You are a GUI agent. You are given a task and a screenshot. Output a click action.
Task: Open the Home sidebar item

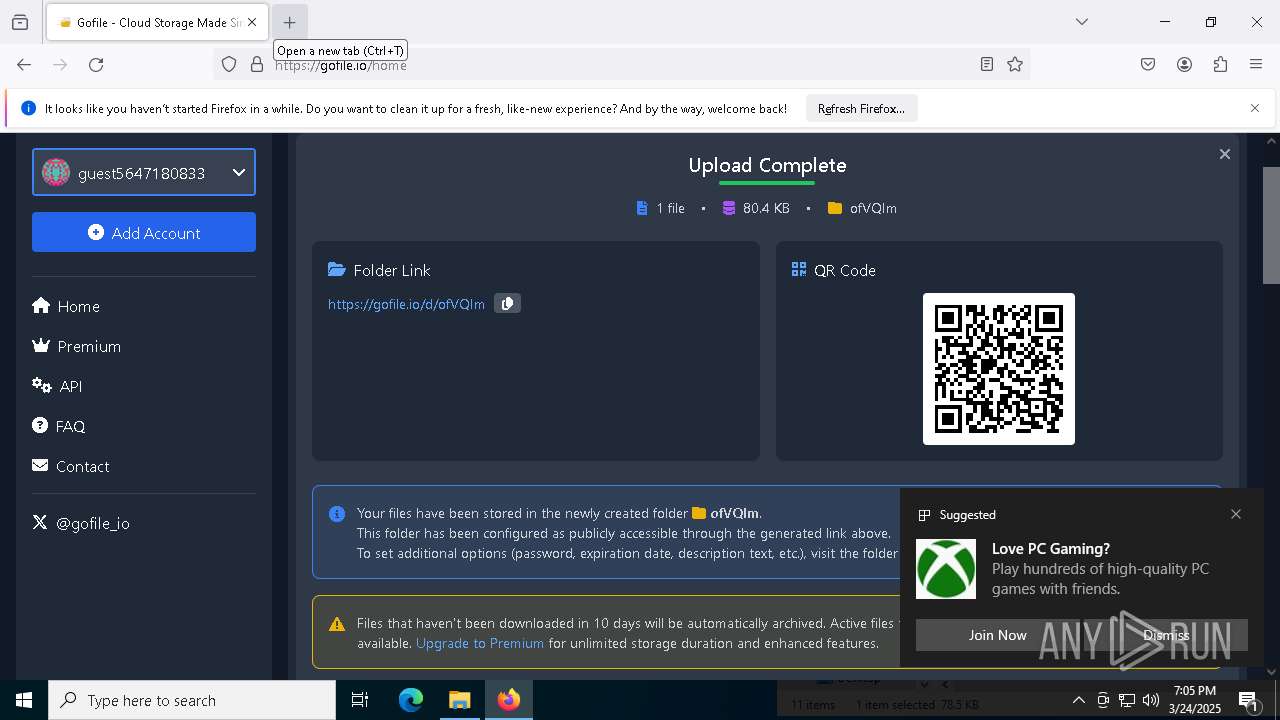tap(66, 306)
